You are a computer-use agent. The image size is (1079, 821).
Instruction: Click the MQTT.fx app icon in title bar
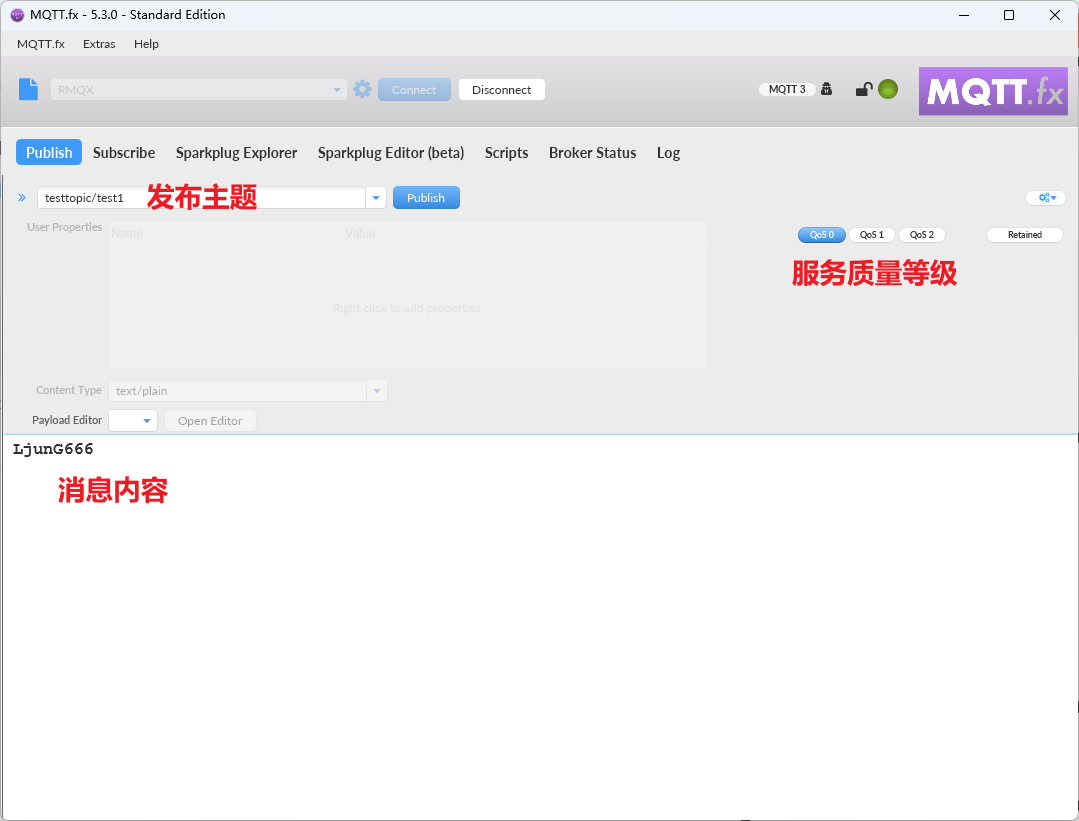click(17, 15)
